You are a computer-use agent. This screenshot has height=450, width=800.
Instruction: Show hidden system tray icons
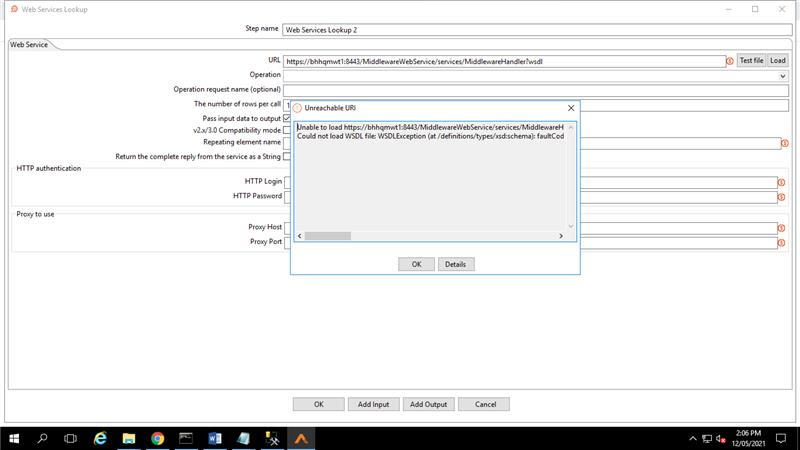tap(693, 438)
